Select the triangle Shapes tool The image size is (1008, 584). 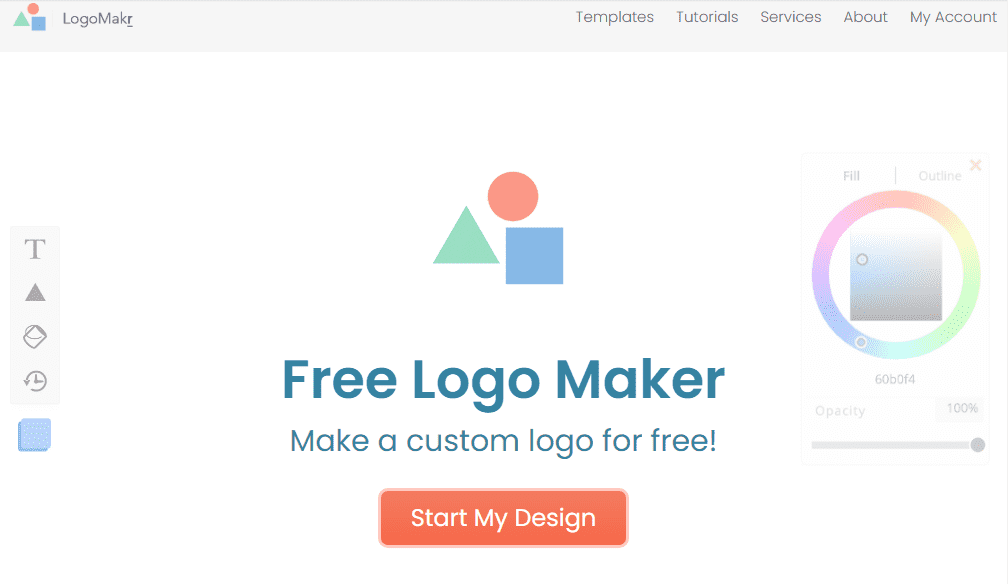(35, 293)
